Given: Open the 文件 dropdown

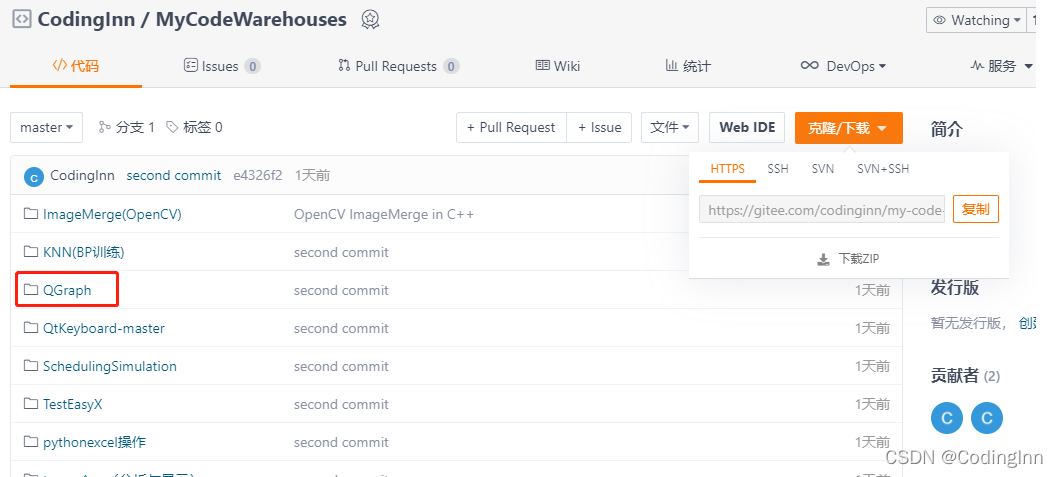Looking at the screenshot, I should click(670, 127).
